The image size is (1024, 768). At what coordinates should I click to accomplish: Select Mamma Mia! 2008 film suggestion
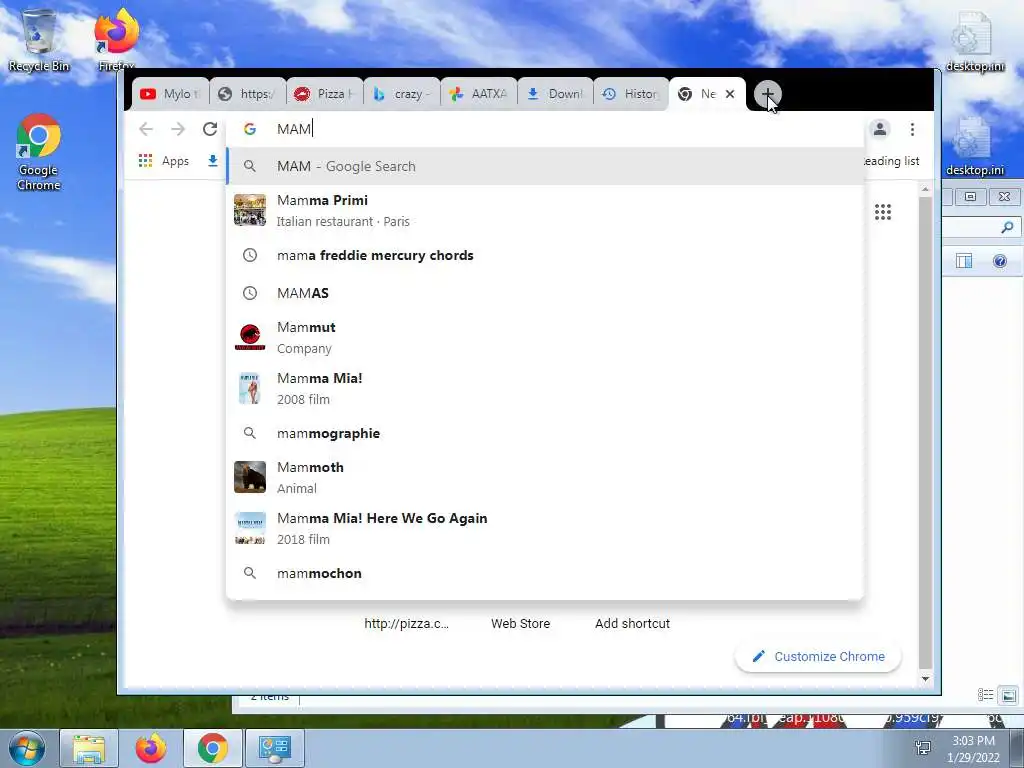click(545, 389)
